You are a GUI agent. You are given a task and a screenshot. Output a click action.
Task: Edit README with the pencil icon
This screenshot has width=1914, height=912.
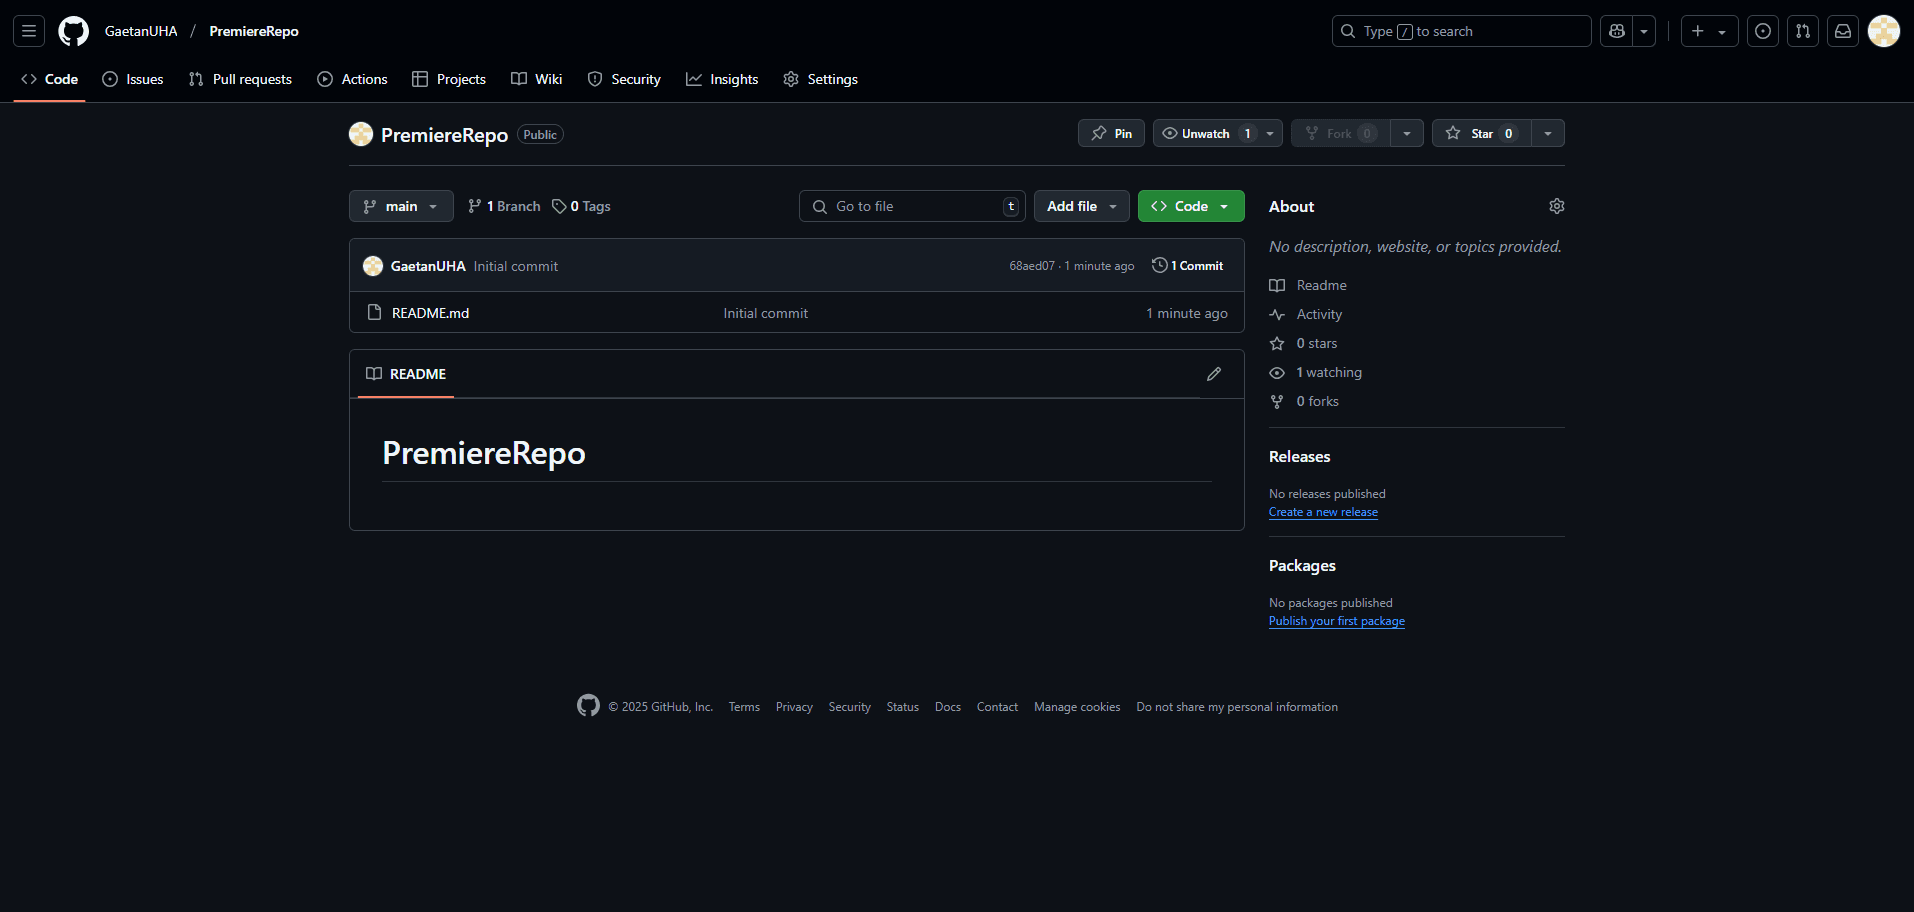click(x=1213, y=374)
